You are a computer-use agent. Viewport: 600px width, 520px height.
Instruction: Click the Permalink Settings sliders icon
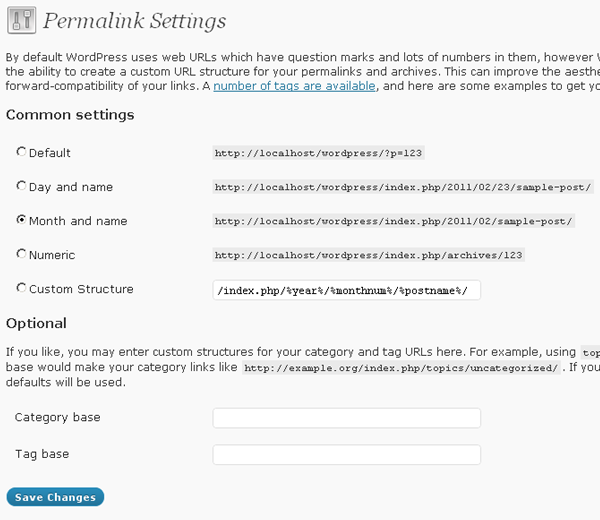point(21,20)
